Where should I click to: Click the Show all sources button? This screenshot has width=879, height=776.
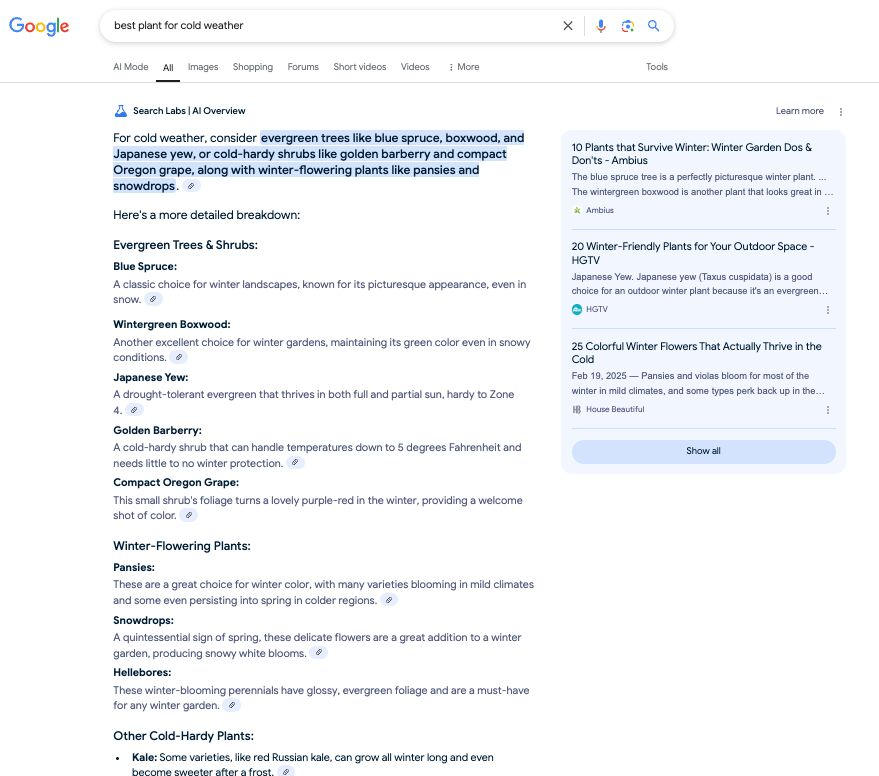(x=704, y=451)
